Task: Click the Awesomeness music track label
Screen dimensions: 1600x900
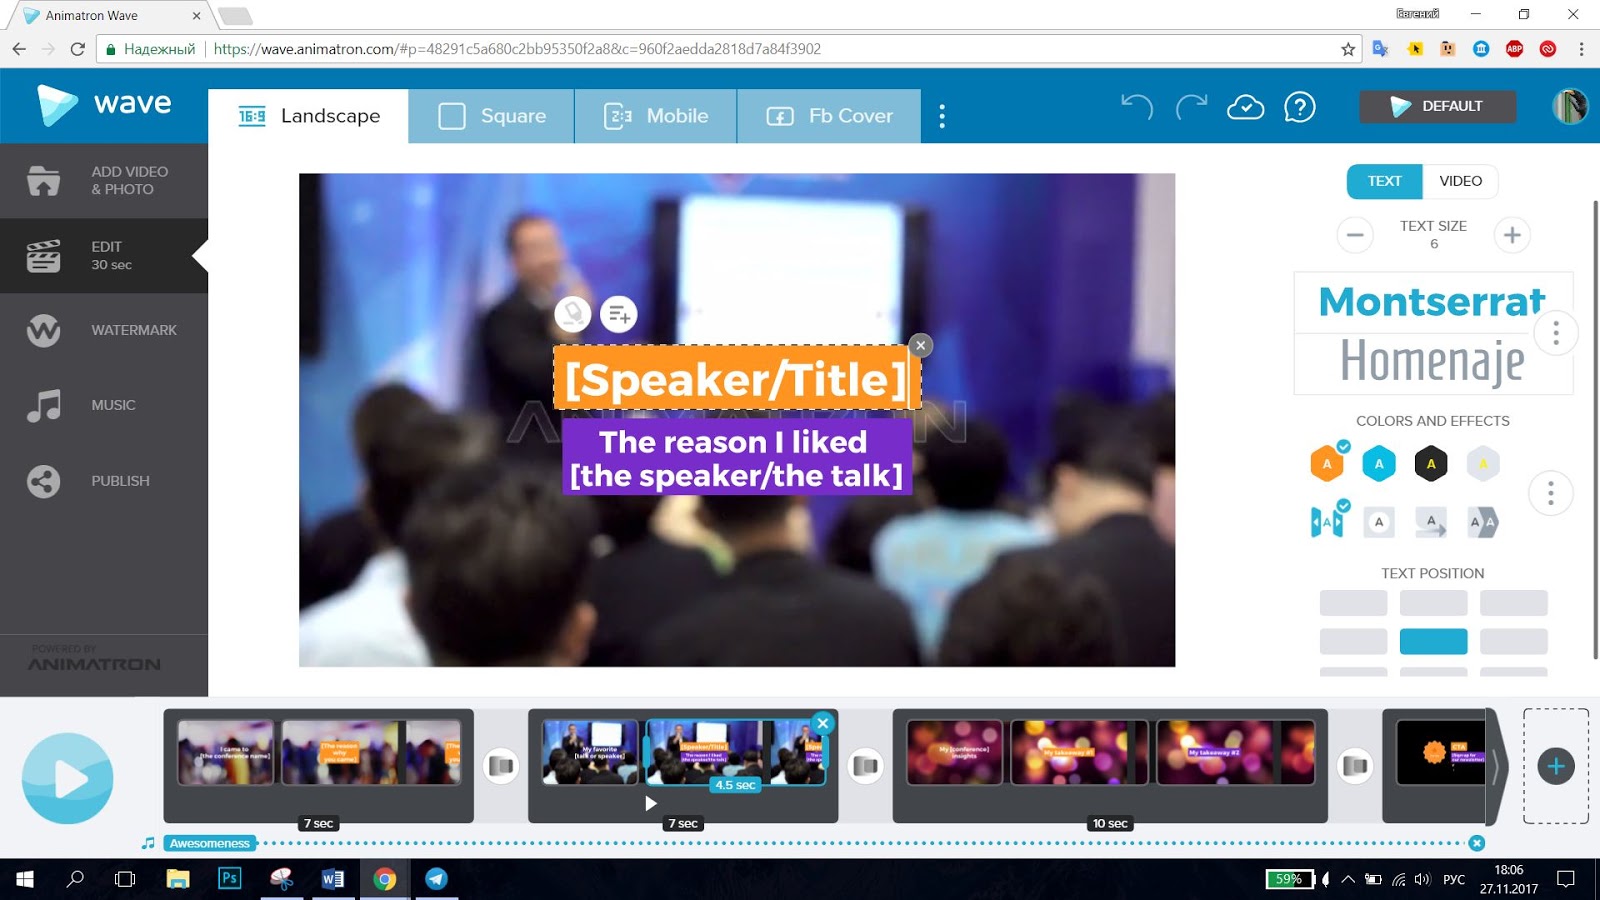Action: 209,843
